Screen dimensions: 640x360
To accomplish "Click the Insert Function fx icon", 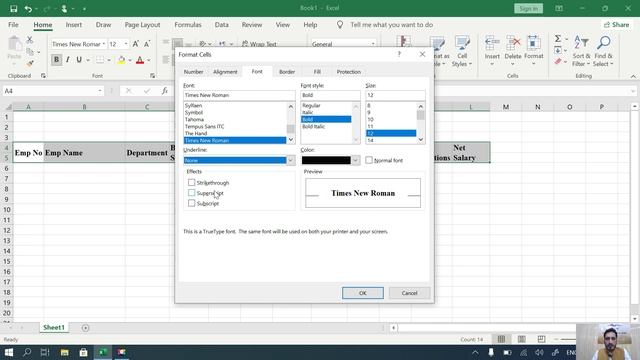I will [x=164, y=91].
